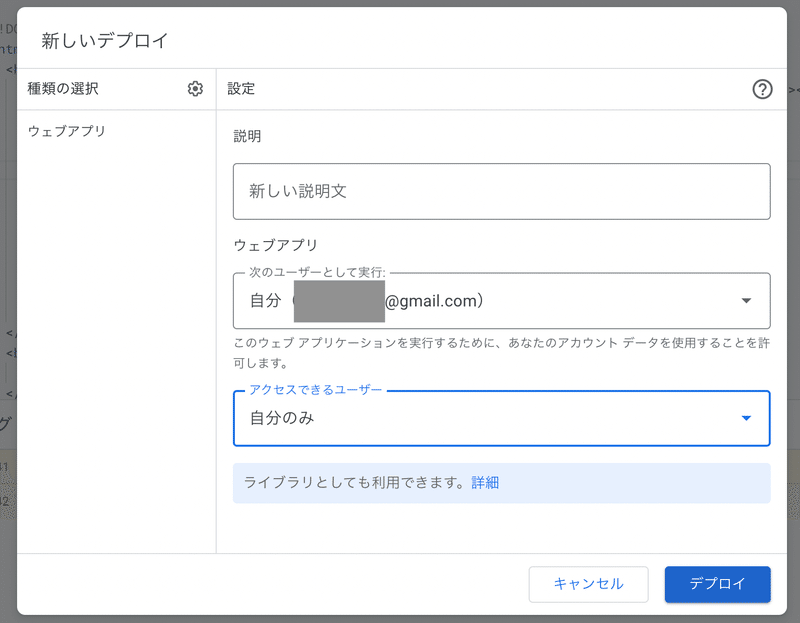Click the ウェブアプリ heading in the settings pane
Viewport: 800px width, 623px height.
275,245
